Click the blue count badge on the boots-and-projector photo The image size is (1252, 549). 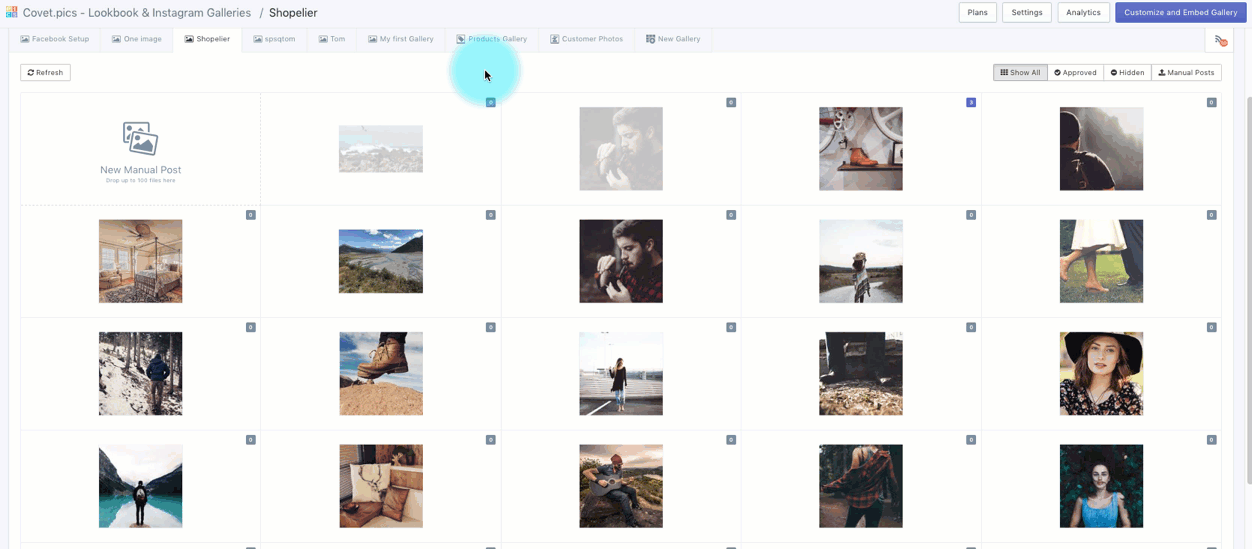[971, 102]
